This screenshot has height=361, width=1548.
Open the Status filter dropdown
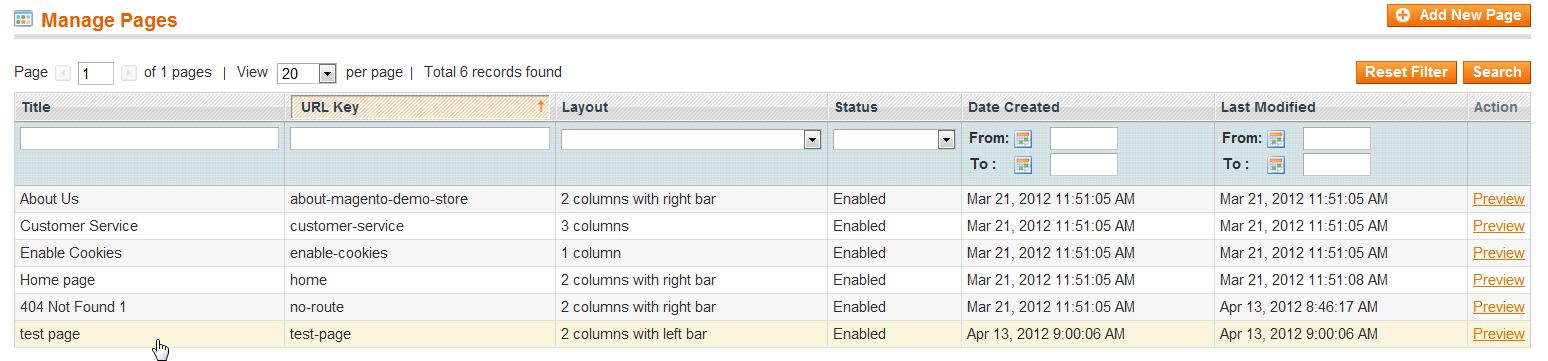tap(894, 140)
